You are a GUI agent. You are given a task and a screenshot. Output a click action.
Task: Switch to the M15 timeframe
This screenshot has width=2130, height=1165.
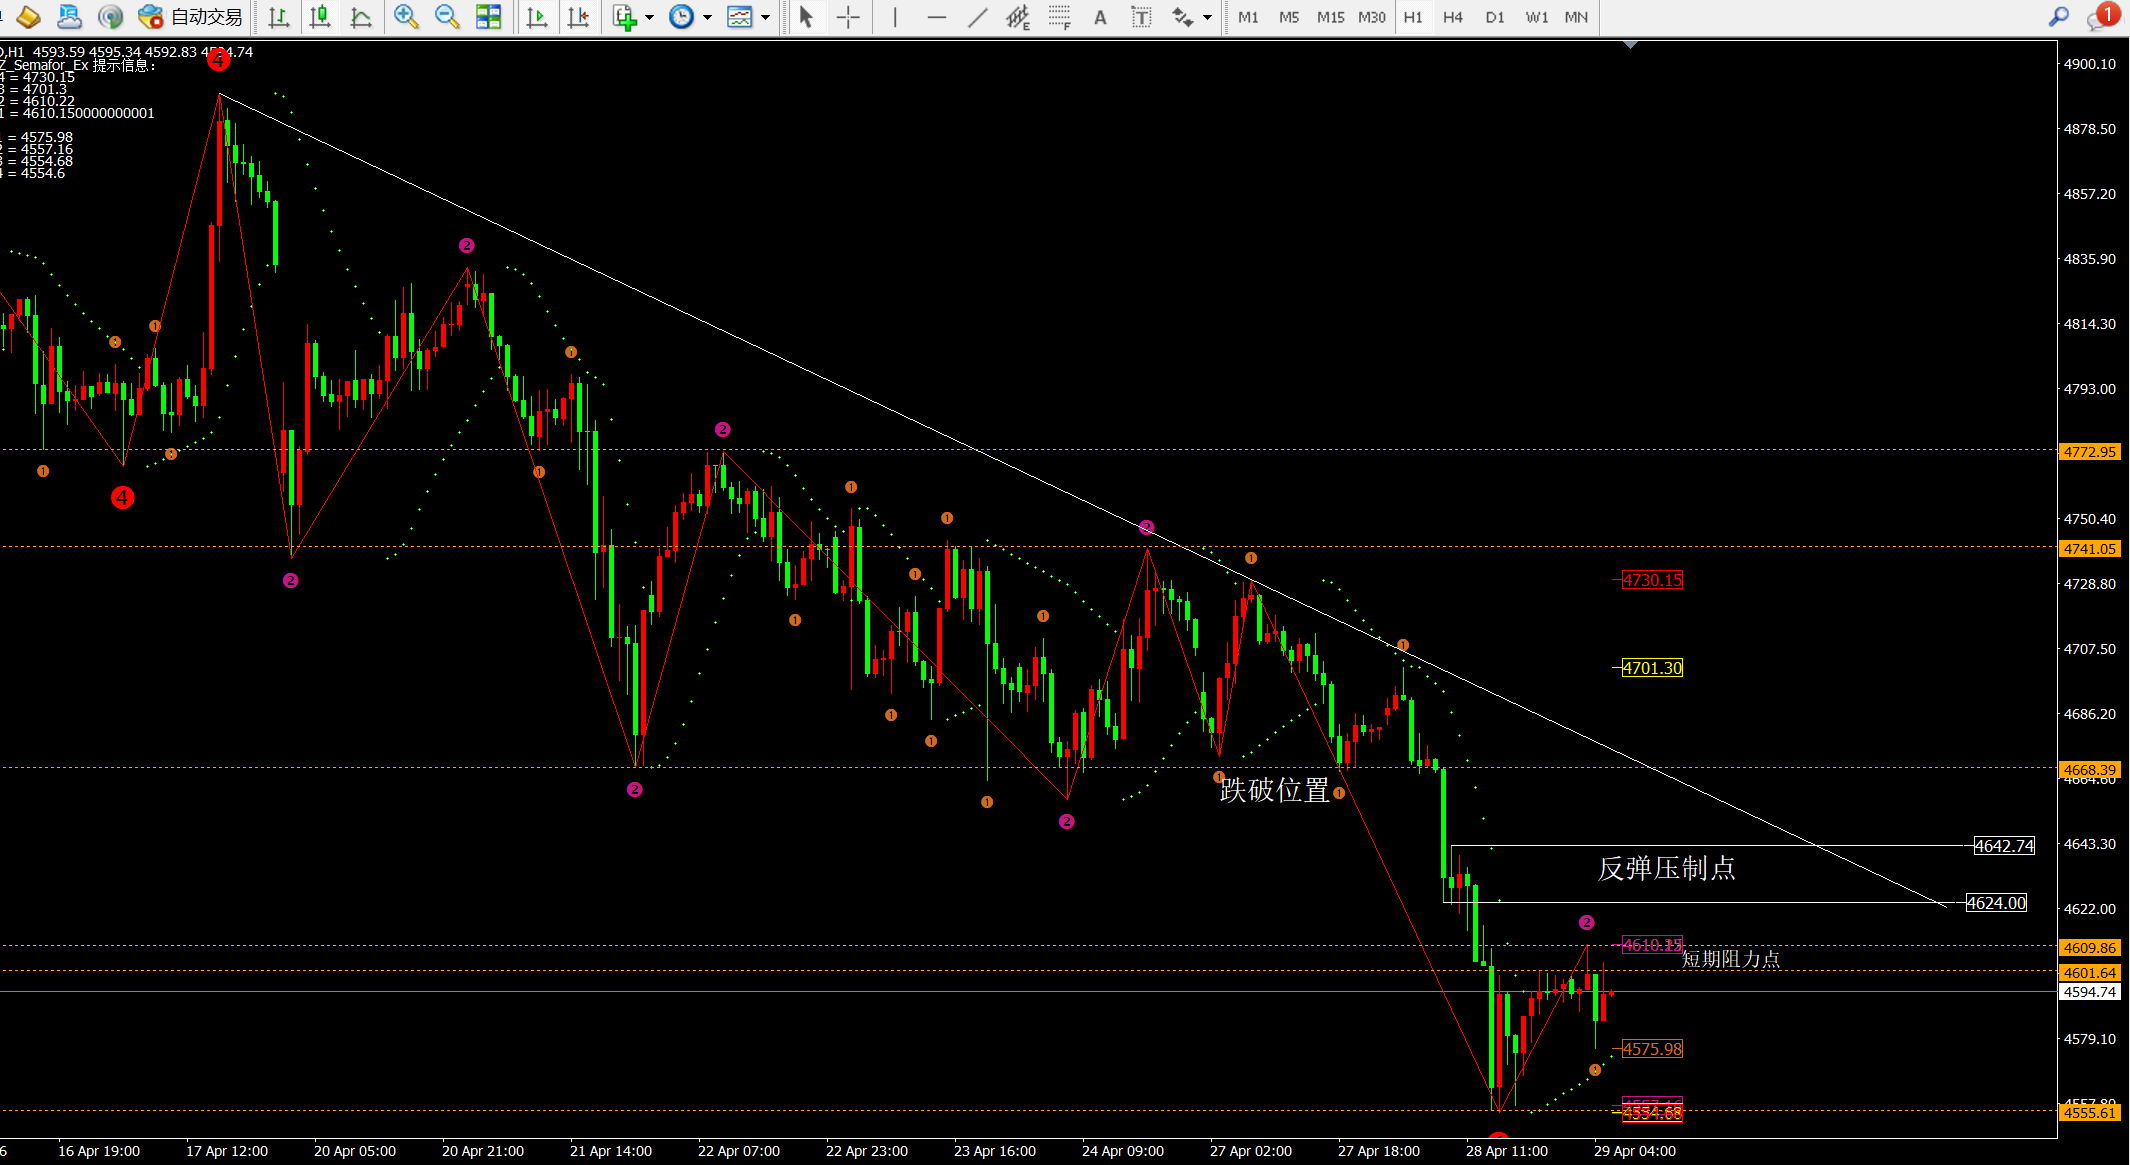click(1330, 17)
